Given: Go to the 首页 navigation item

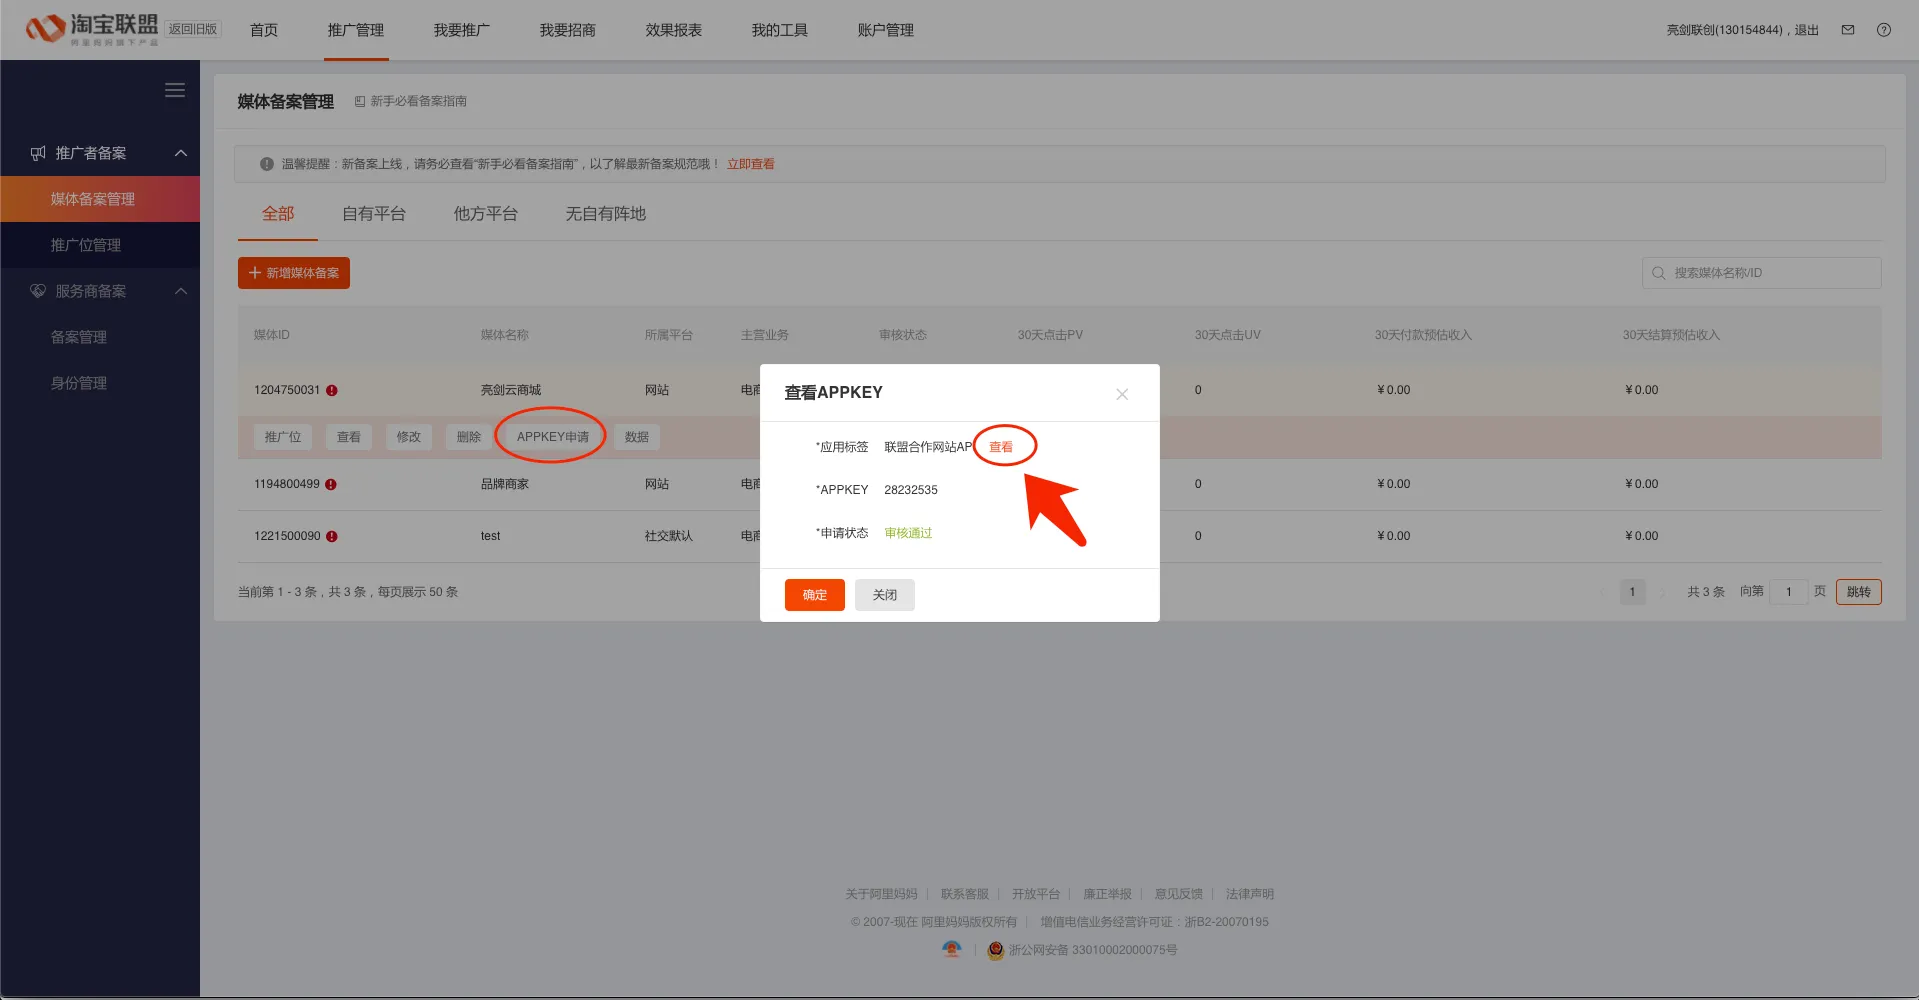Looking at the screenshot, I should (x=264, y=30).
